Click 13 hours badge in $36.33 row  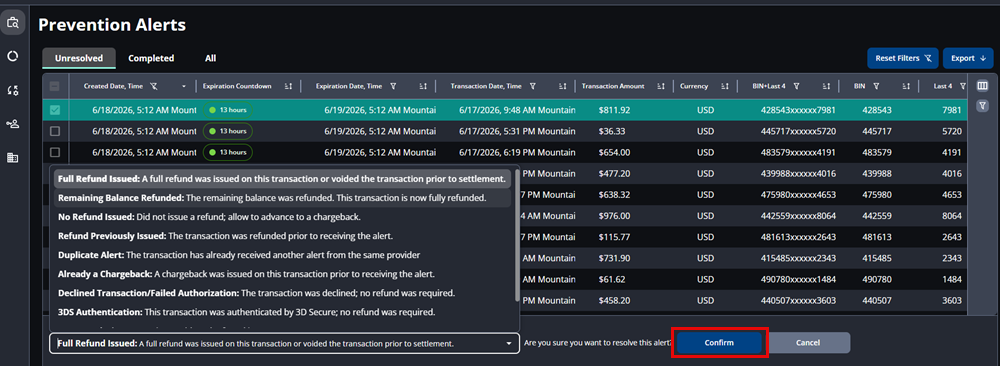coord(228,131)
